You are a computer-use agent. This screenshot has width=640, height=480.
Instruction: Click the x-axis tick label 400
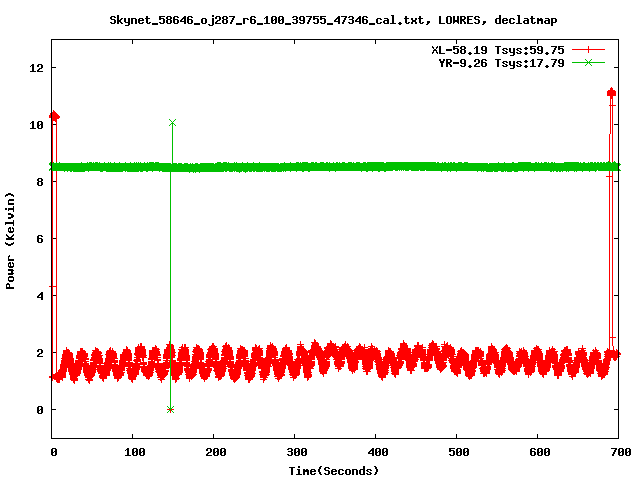(x=378, y=452)
